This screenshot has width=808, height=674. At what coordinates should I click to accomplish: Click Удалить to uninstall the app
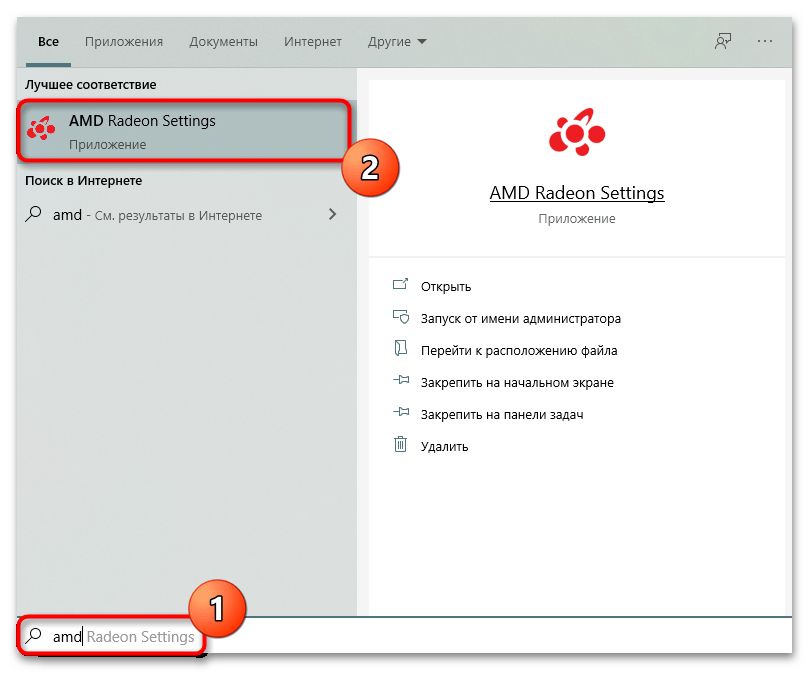click(444, 446)
